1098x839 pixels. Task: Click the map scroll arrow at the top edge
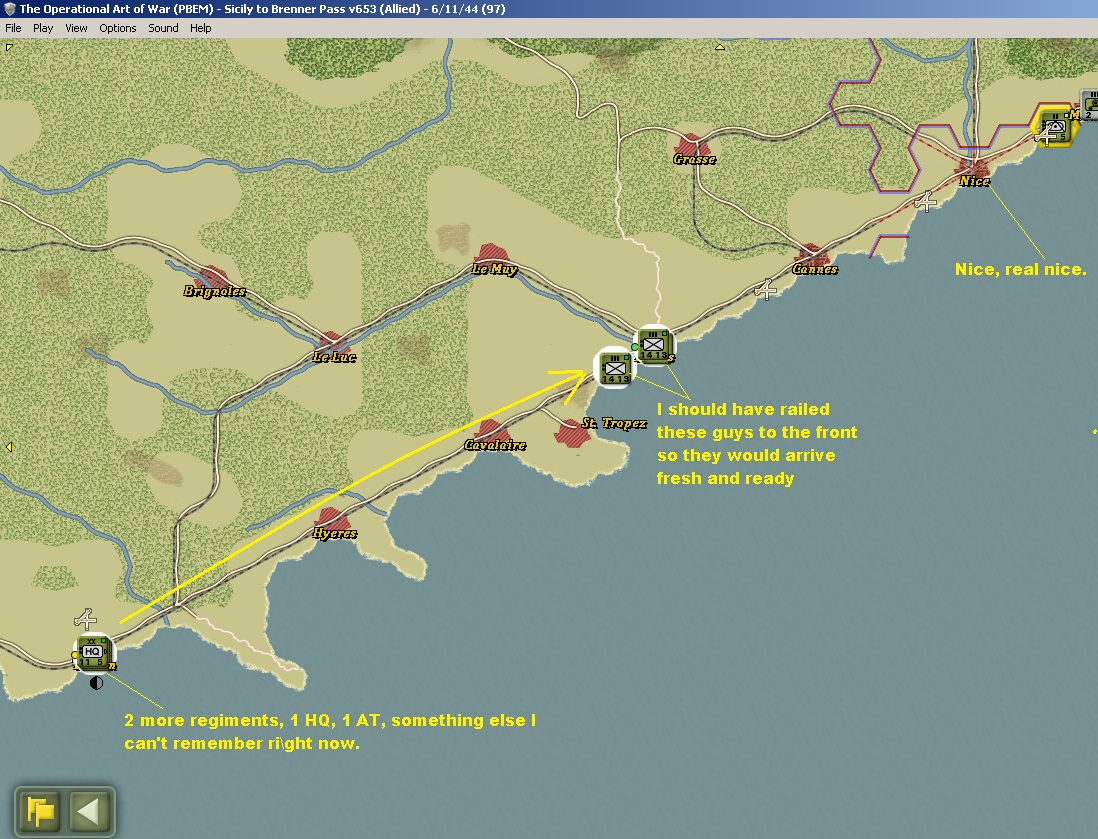tap(719, 47)
